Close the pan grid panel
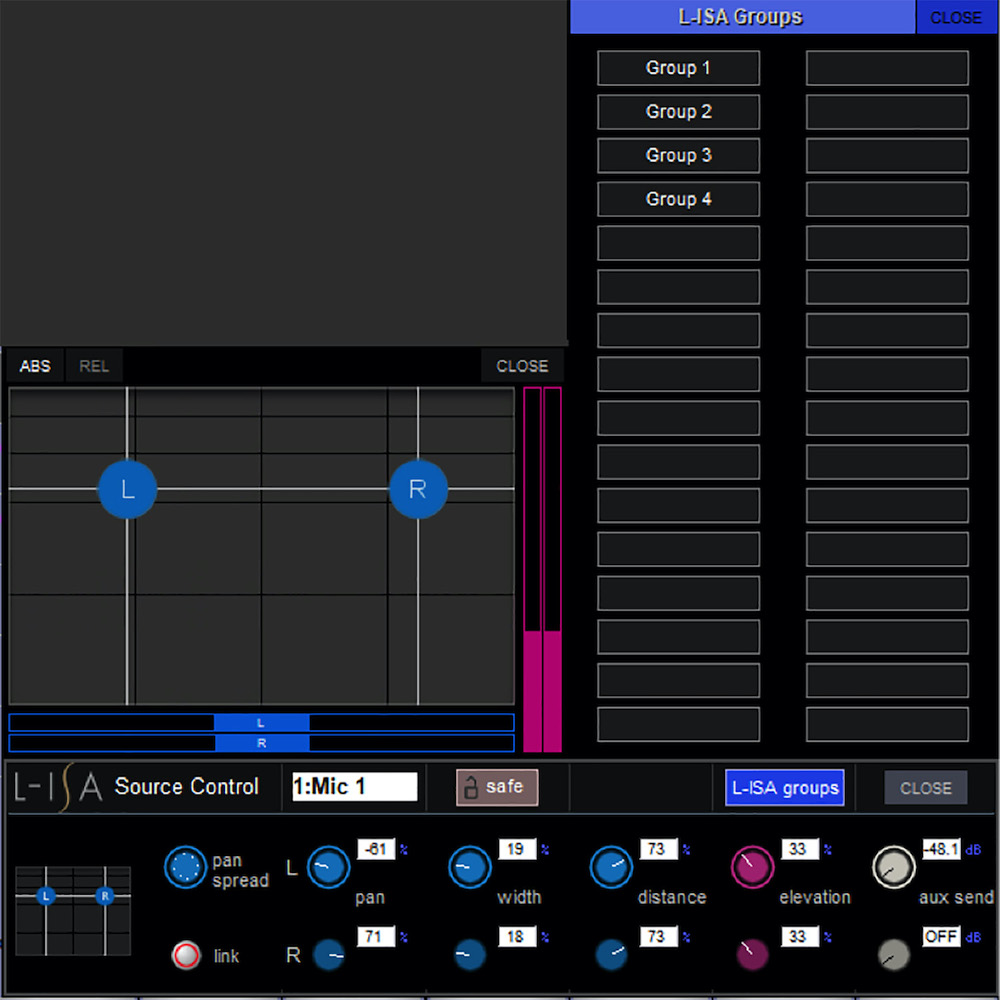The image size is (1000, 1000). click(522, 366)
